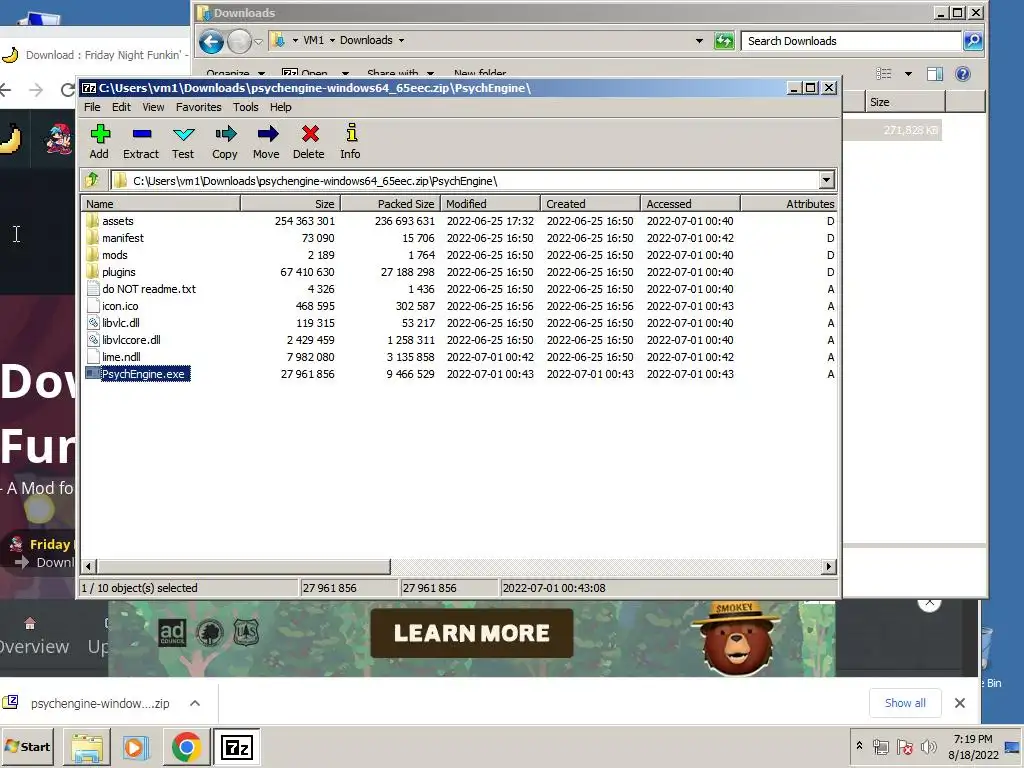Click the assets folder icon
The height and width of the screenshot is (768, 1024).
92,221
